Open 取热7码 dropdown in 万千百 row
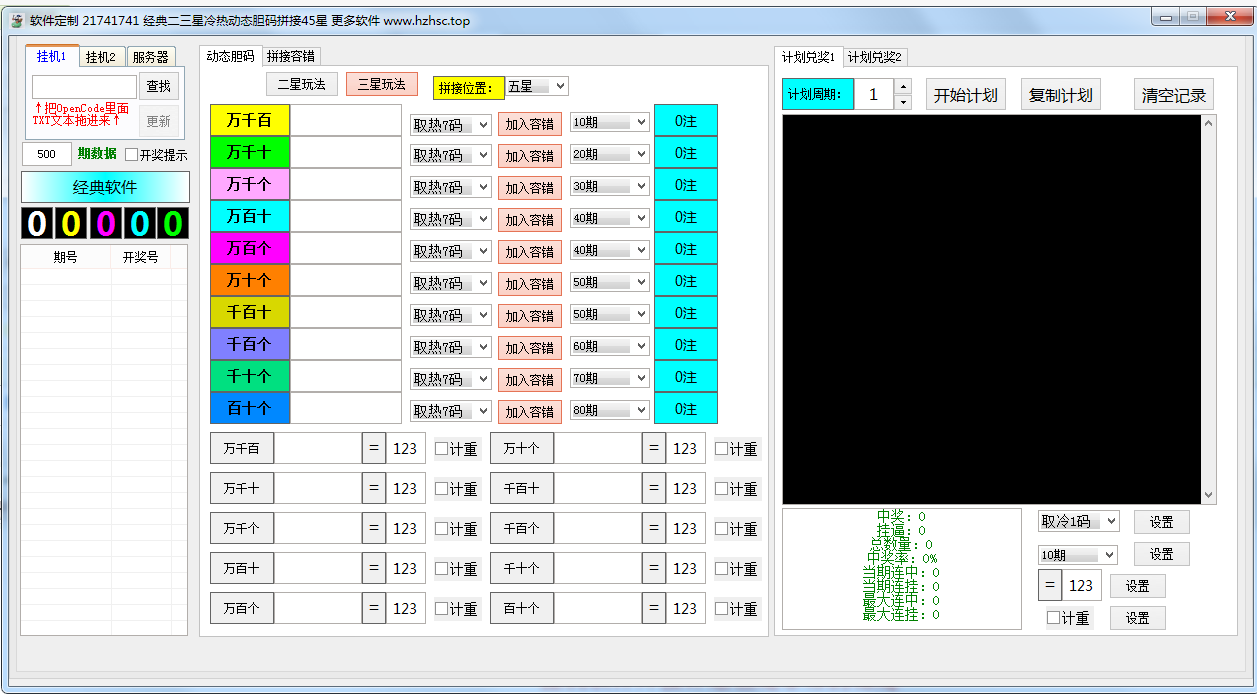 point(451,124)
